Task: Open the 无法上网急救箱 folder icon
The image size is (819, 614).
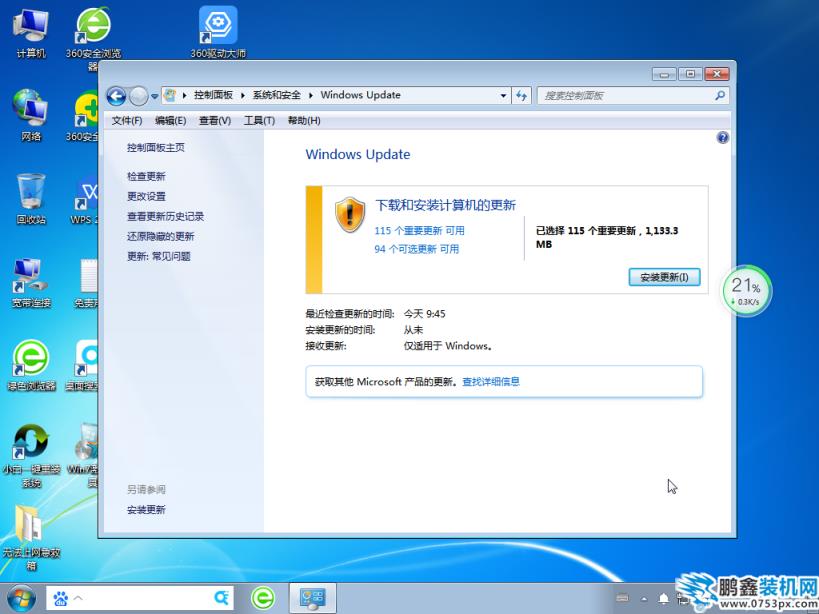Action: (31, 538)
